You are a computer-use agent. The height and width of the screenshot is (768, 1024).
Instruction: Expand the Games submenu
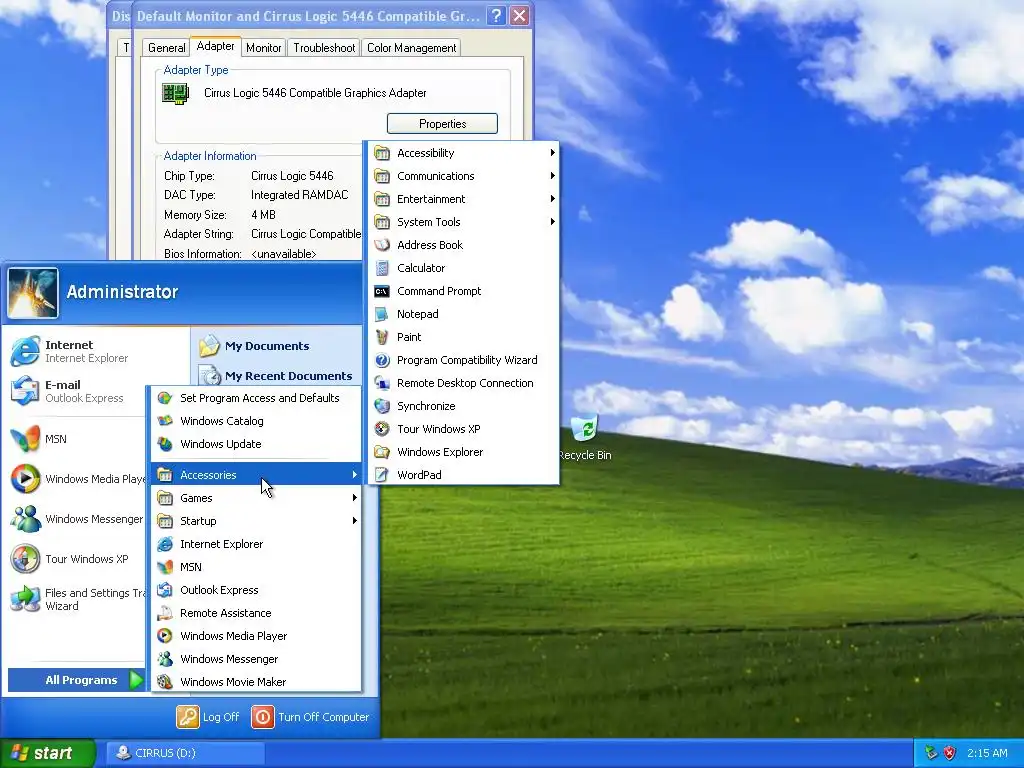click(257, 498)
